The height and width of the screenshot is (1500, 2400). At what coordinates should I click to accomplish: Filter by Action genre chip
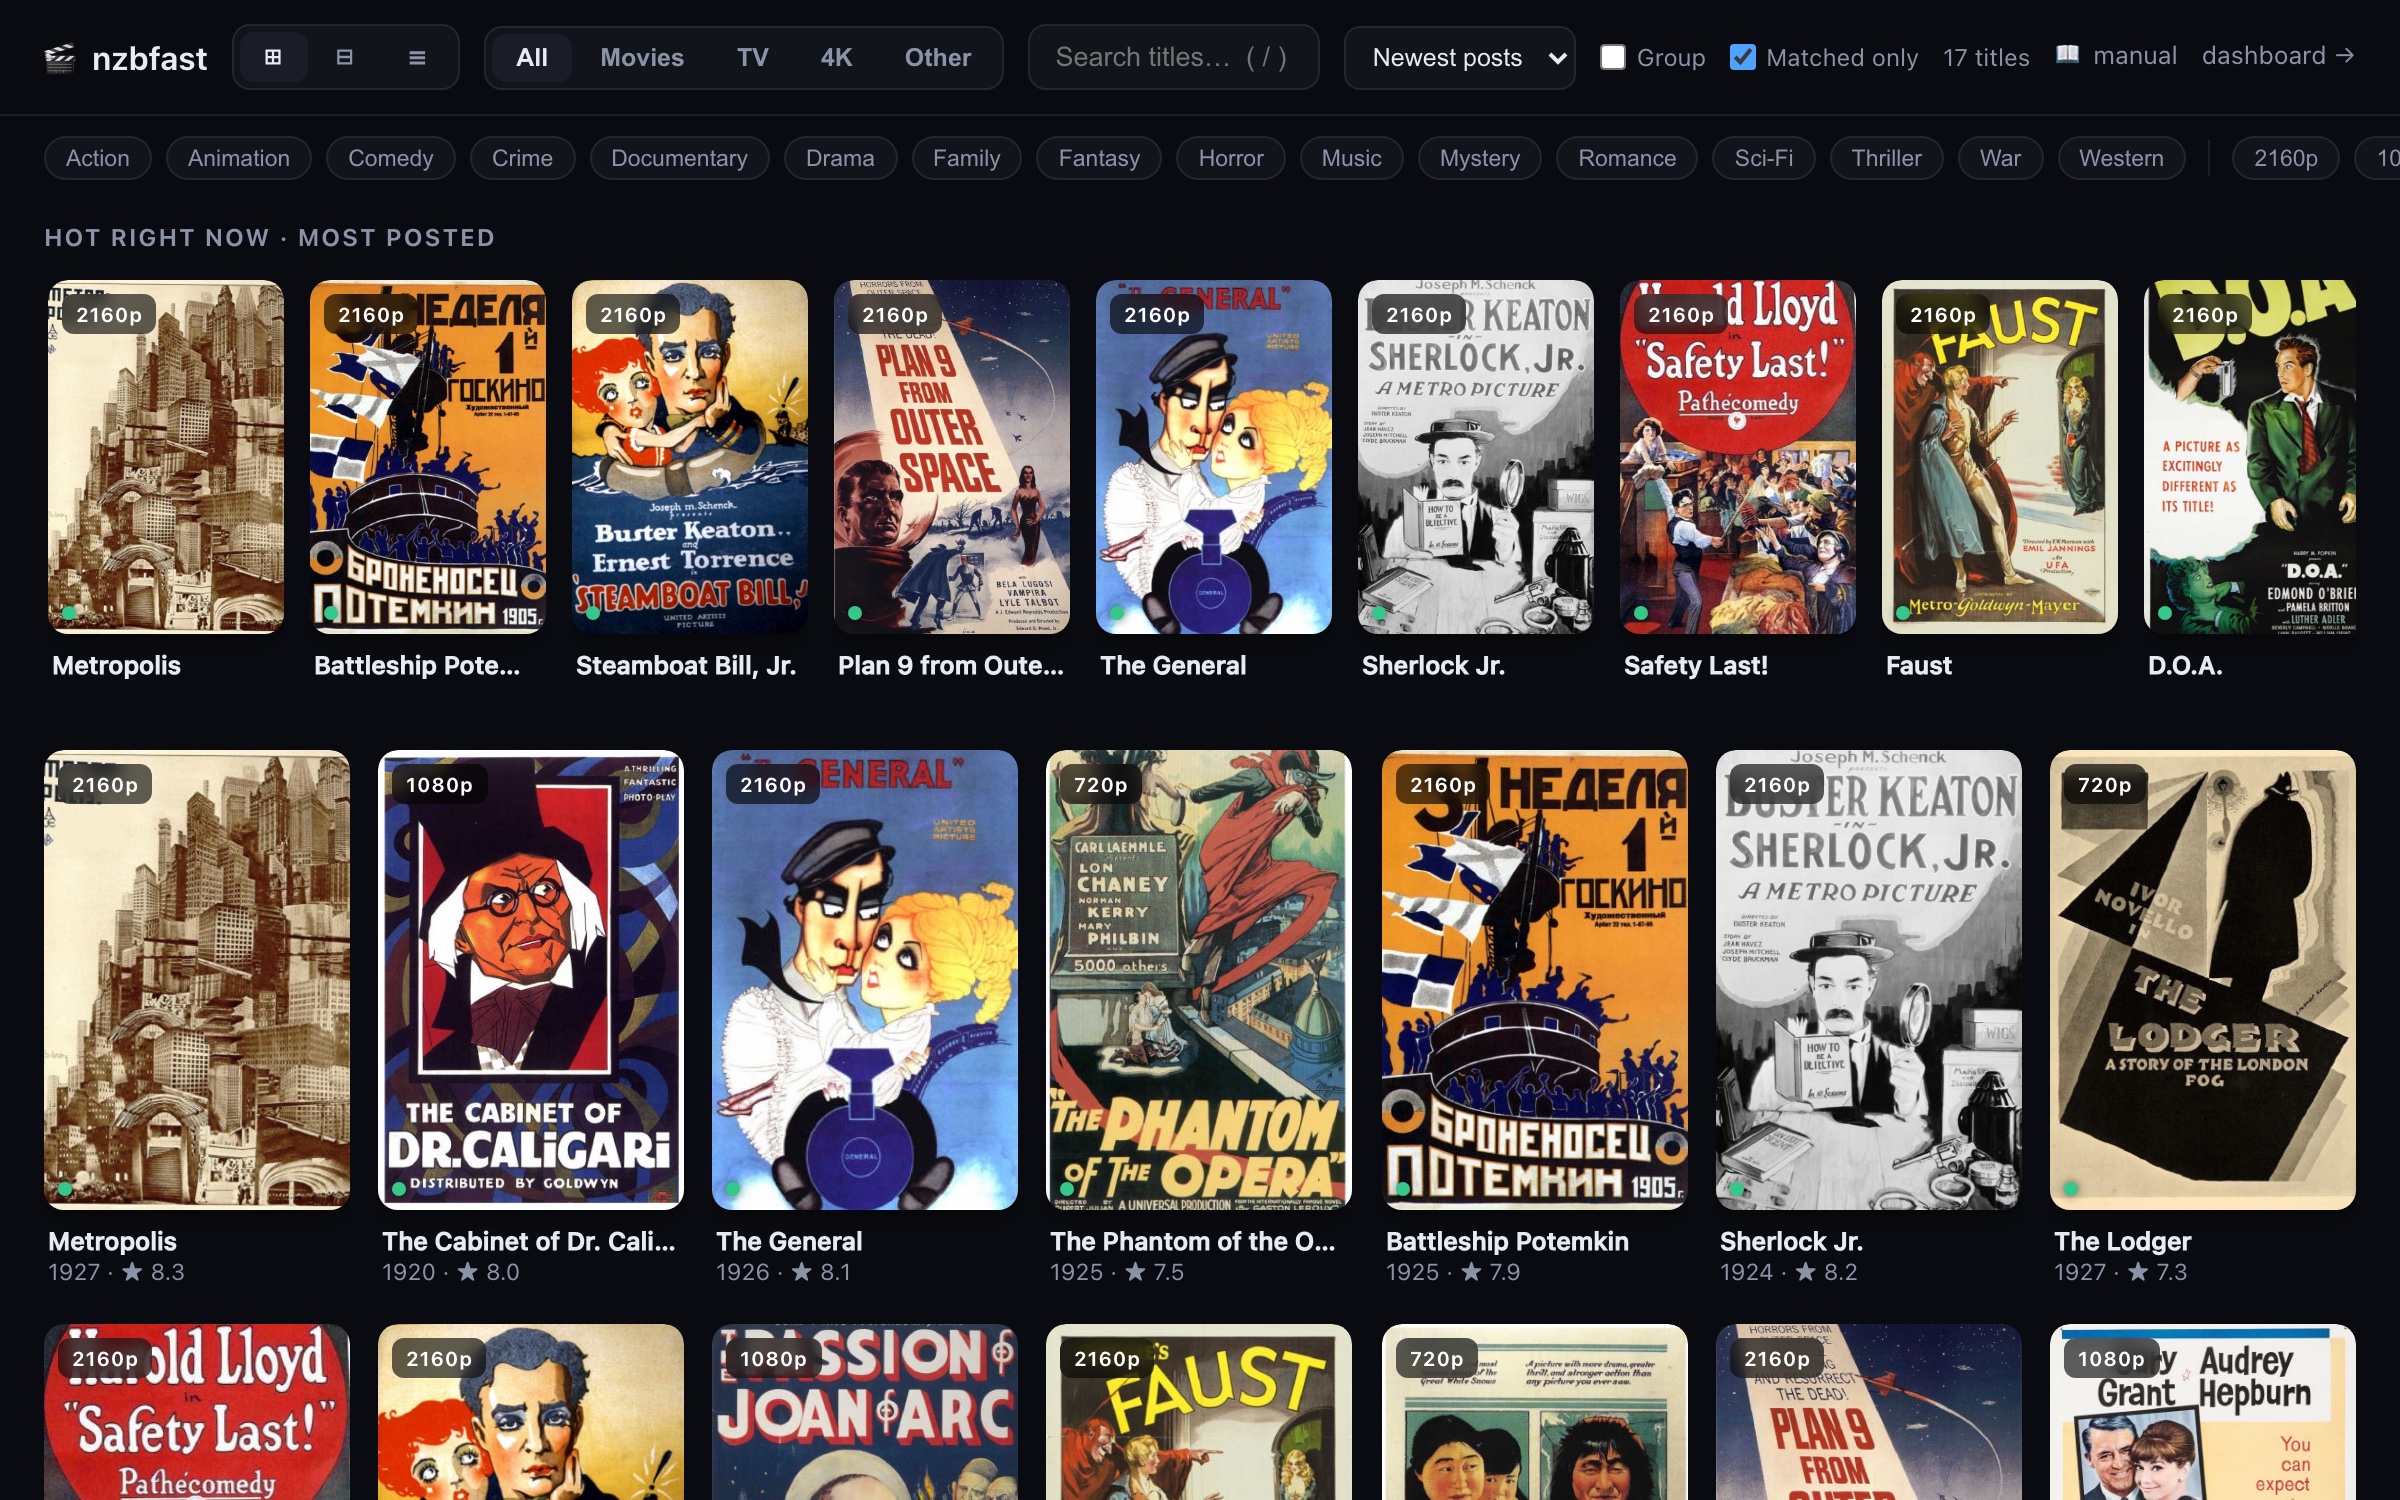[x=97, y=158]
